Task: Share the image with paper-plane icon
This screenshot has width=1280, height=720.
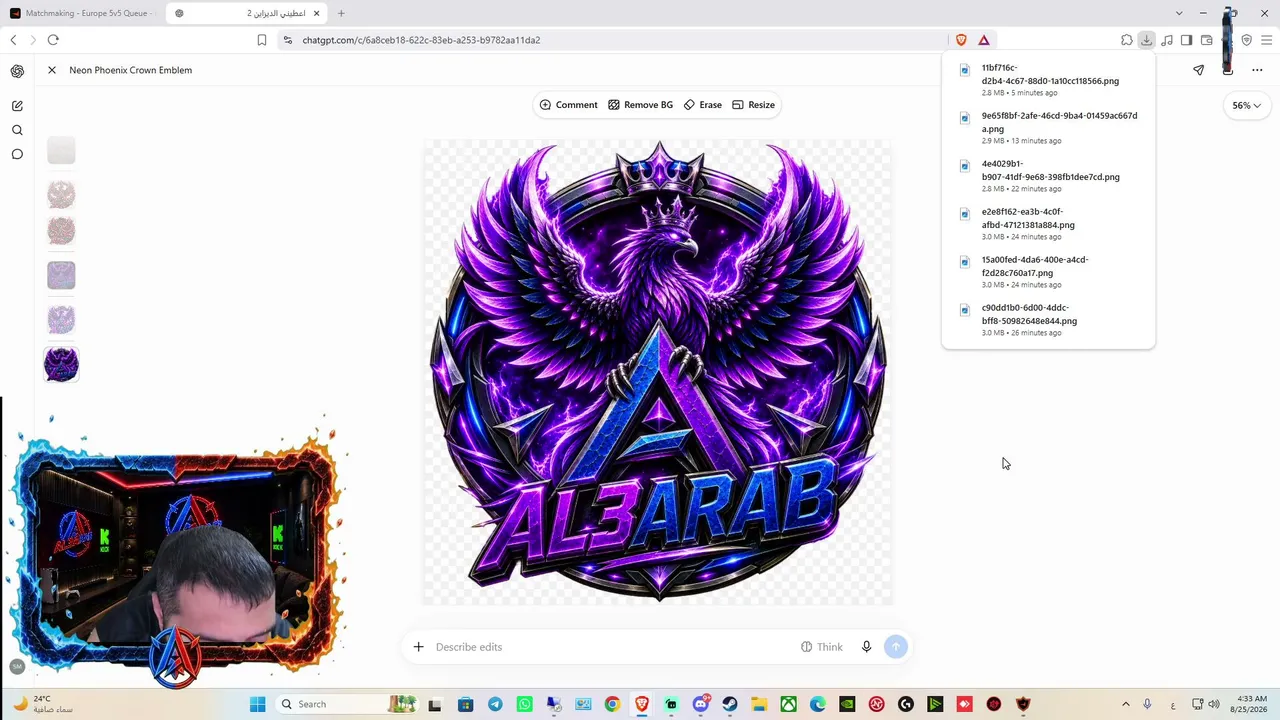Action: pyautogui.click(x=1199, y=70)
